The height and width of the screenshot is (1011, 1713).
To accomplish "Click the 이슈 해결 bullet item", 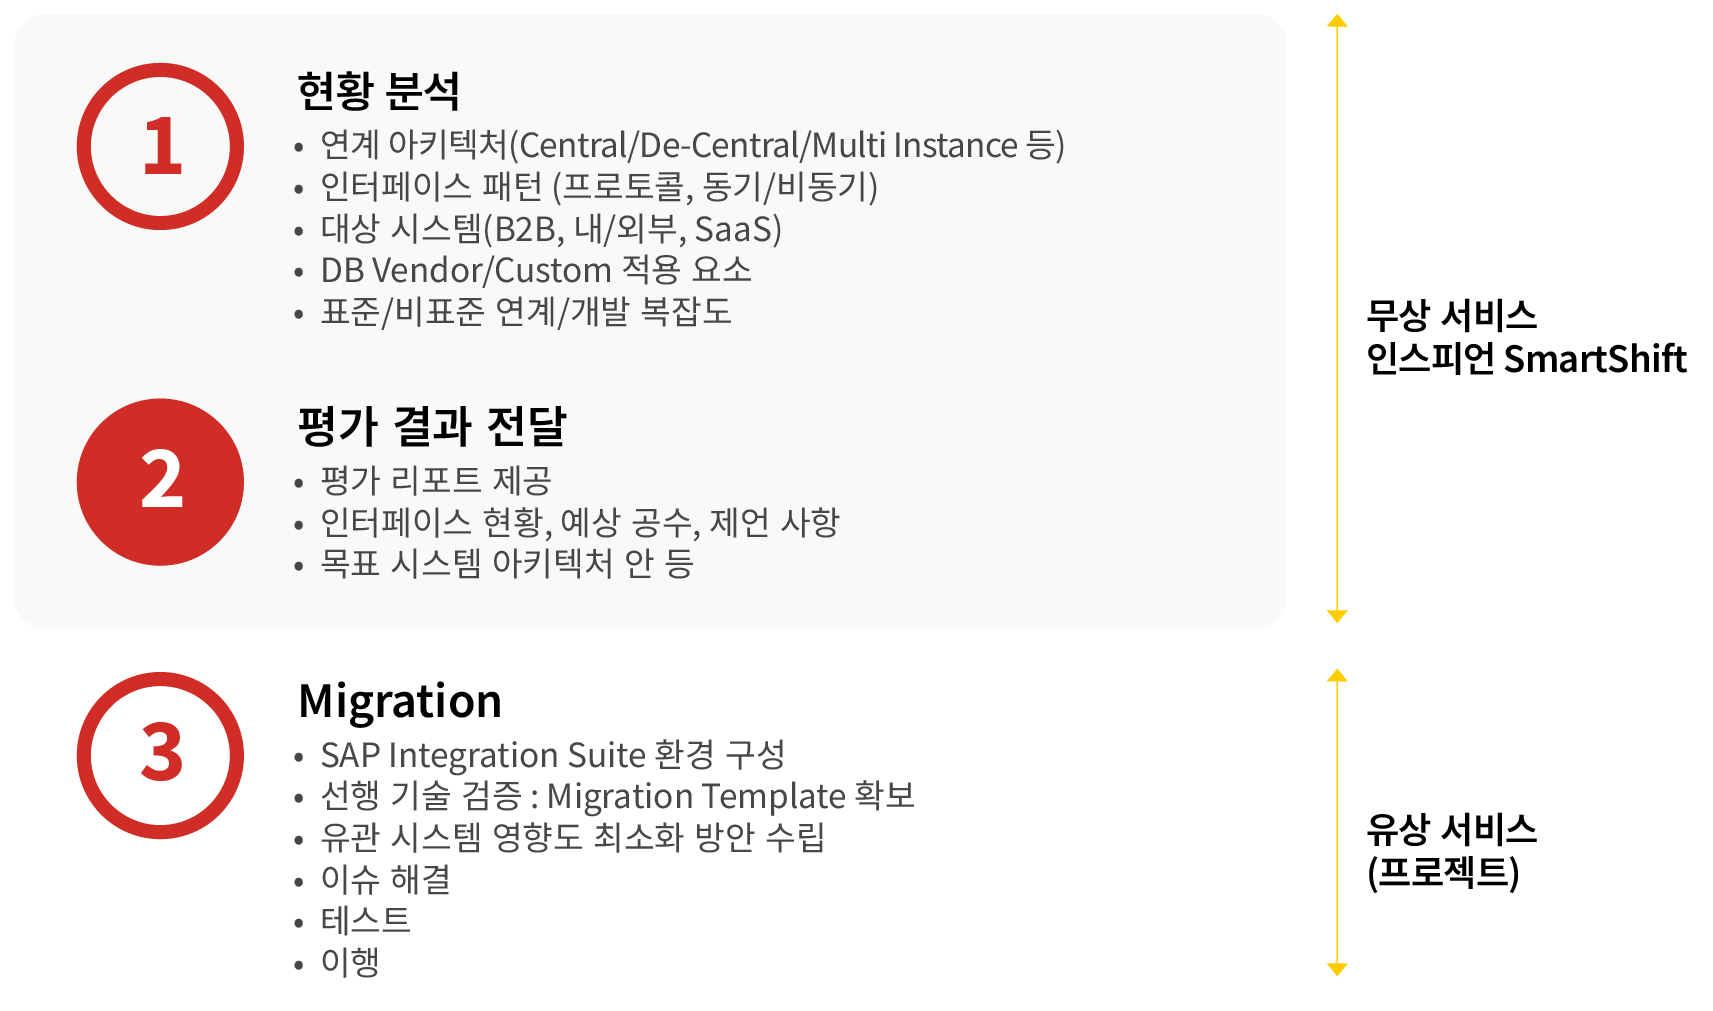I will point(386,880).
